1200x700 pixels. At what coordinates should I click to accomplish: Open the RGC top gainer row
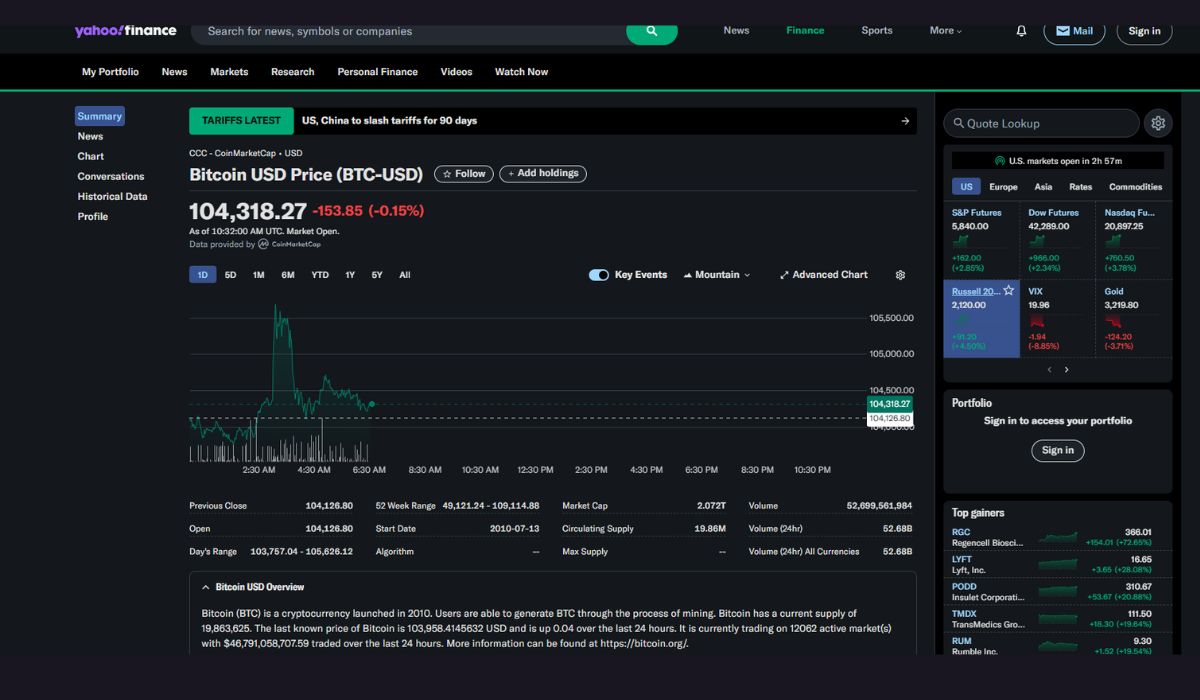1051,537
